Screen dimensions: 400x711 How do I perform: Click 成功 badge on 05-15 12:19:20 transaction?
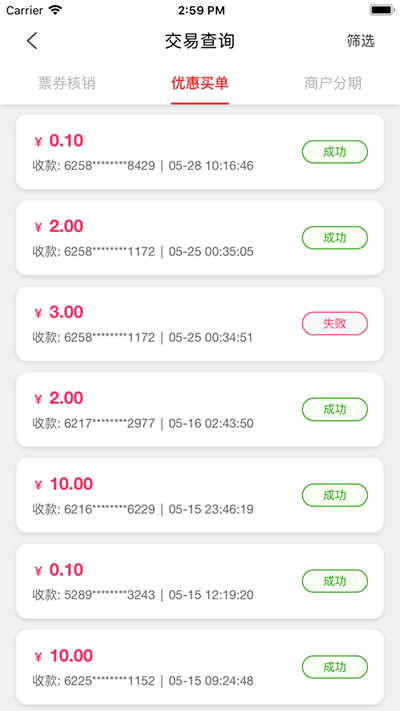[335, 581]
